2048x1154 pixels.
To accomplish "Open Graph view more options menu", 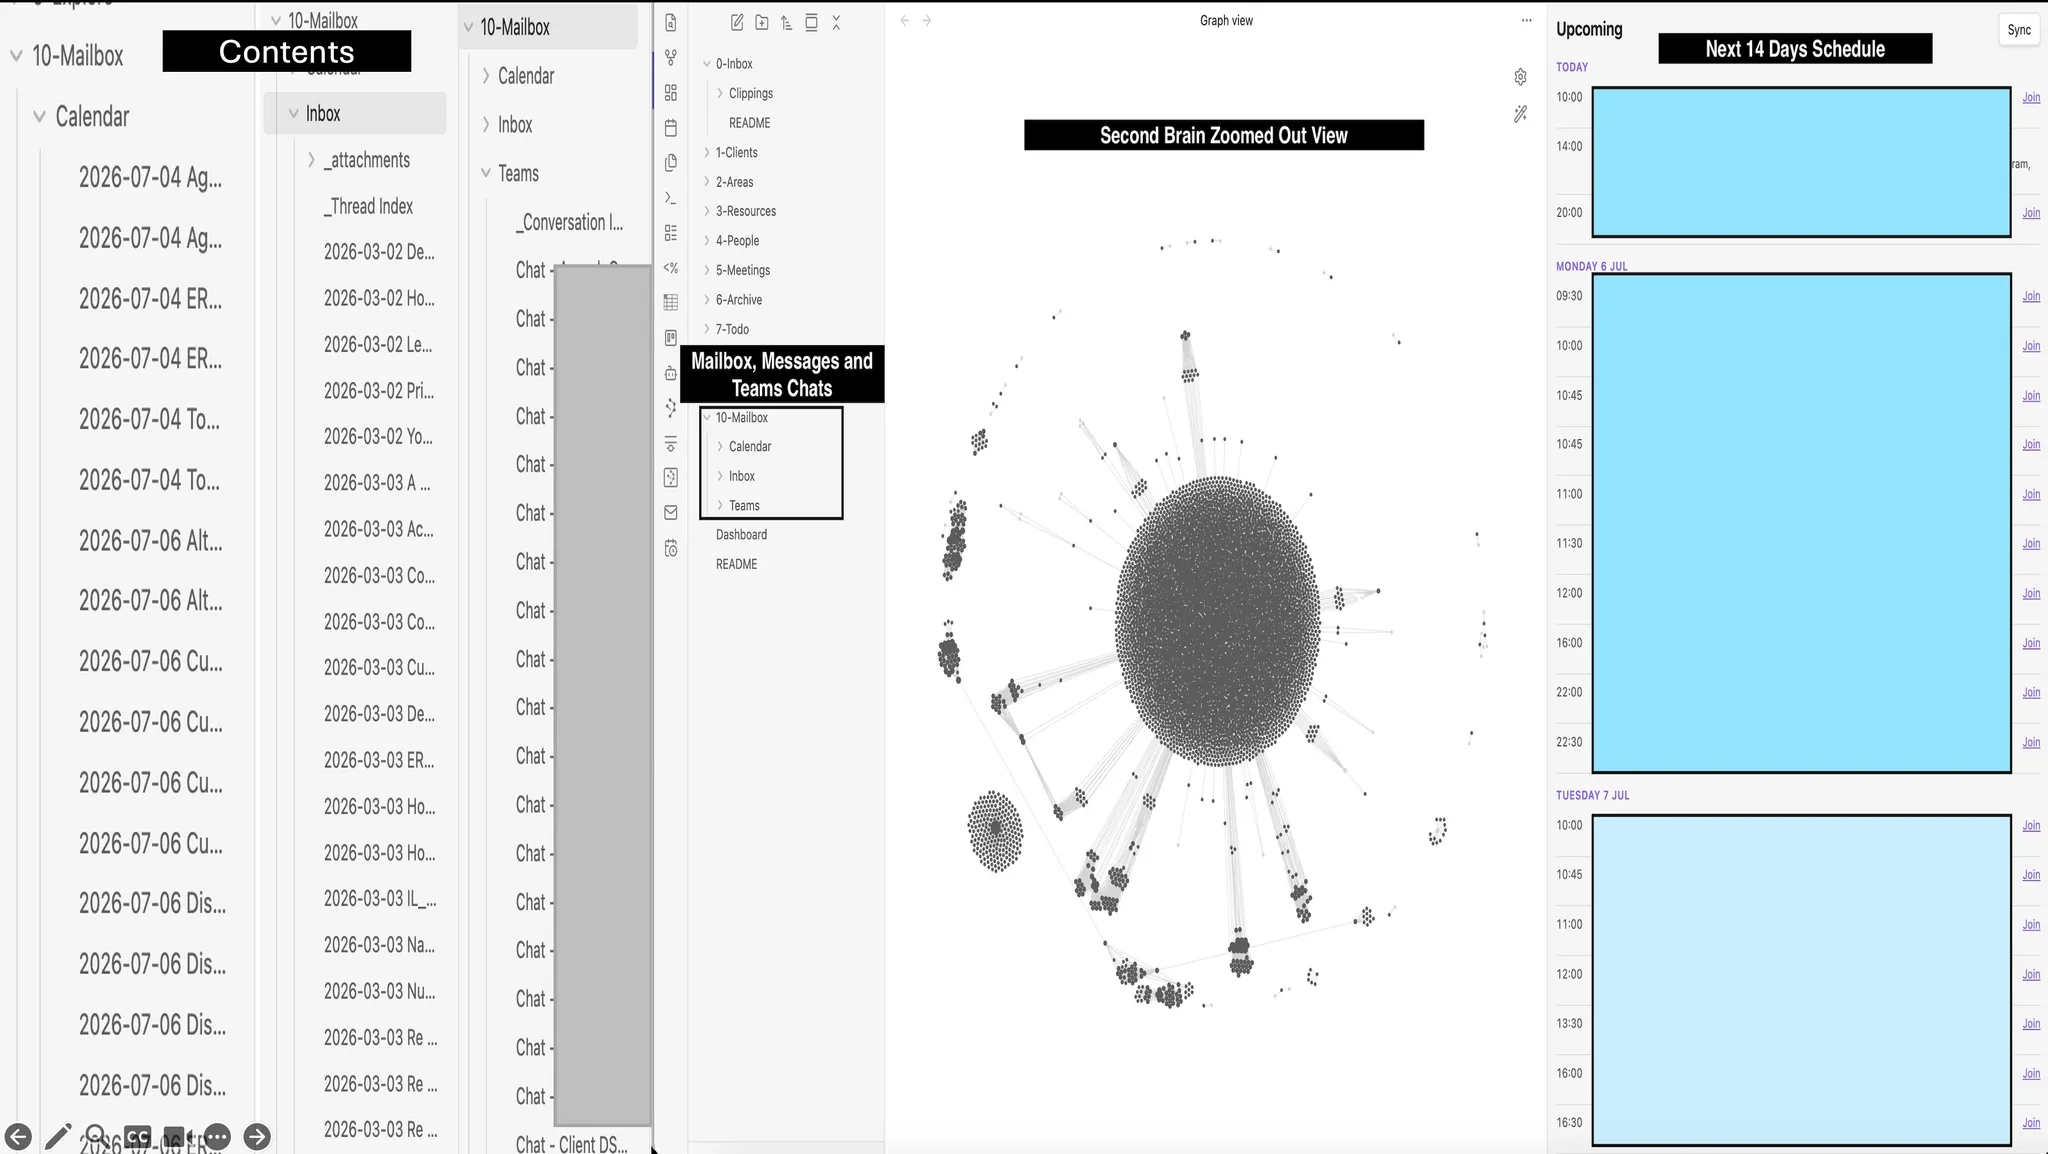I will [x=1526, y=20].
